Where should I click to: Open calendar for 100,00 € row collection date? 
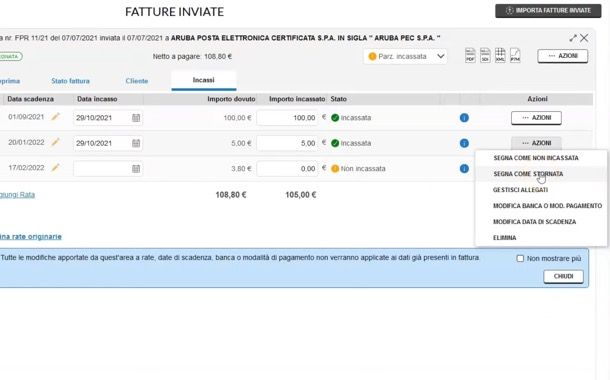[x=136, y=118]
